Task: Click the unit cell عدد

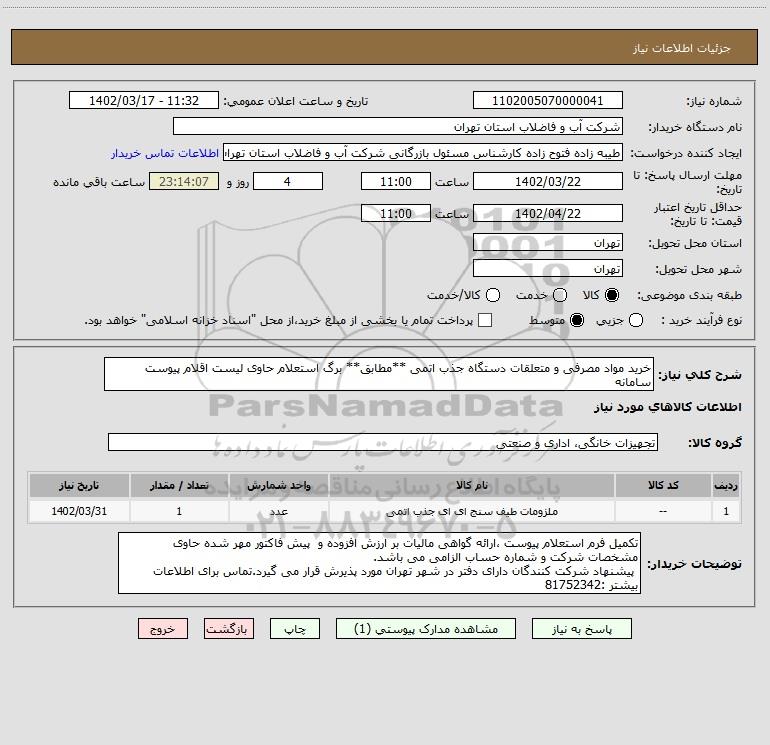Action: pos(278,512)
